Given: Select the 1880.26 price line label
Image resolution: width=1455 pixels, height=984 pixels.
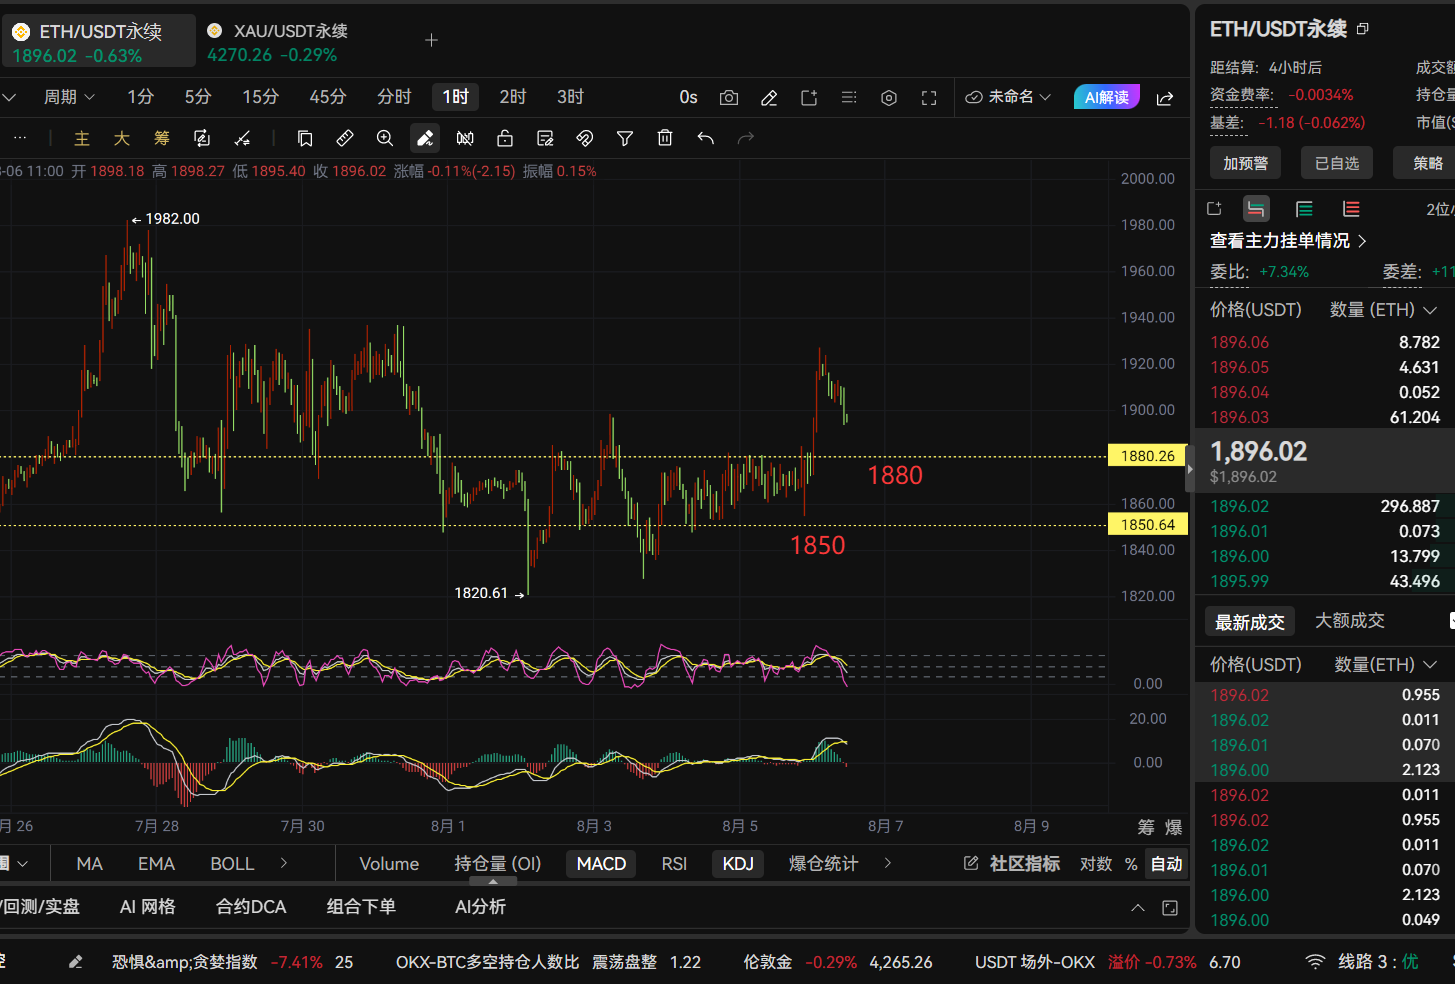Looking at the screenshot, I should tap(1147, 456).
